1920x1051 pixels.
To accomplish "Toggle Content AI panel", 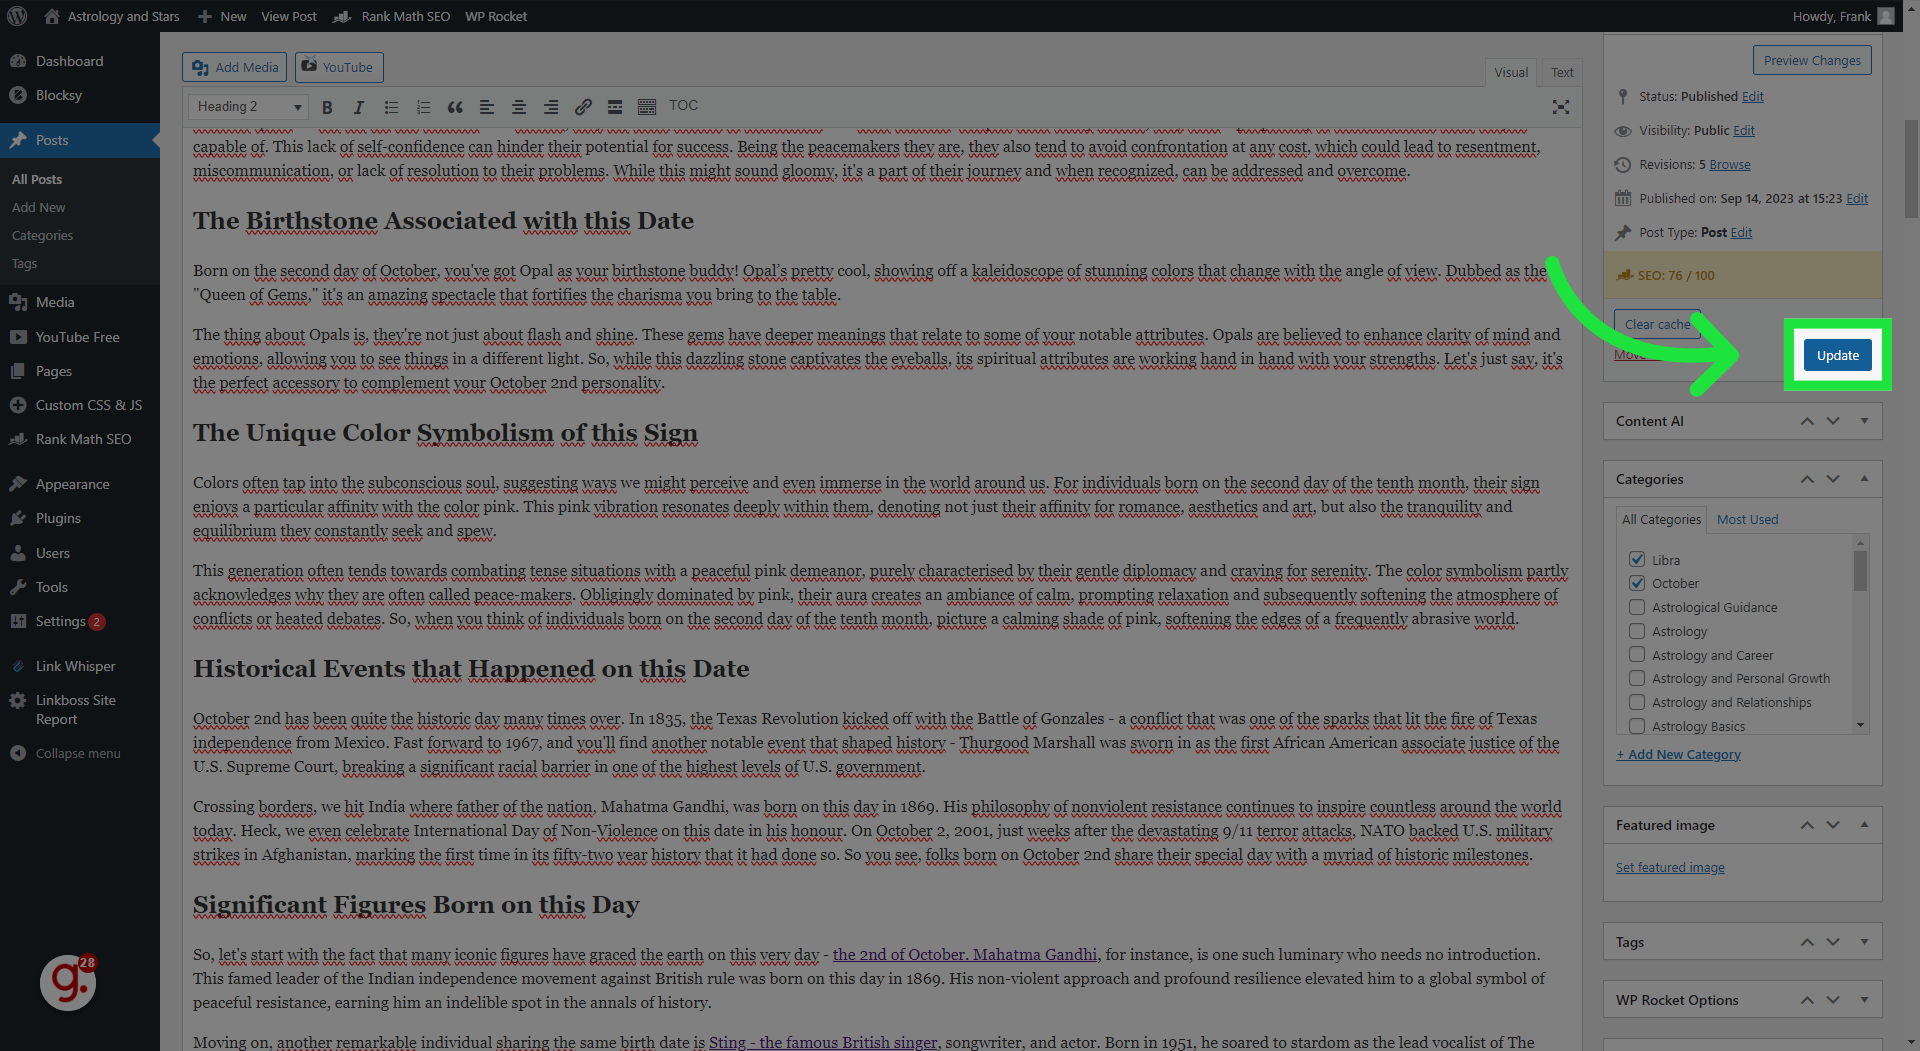I will click(x=1864, y=421).
